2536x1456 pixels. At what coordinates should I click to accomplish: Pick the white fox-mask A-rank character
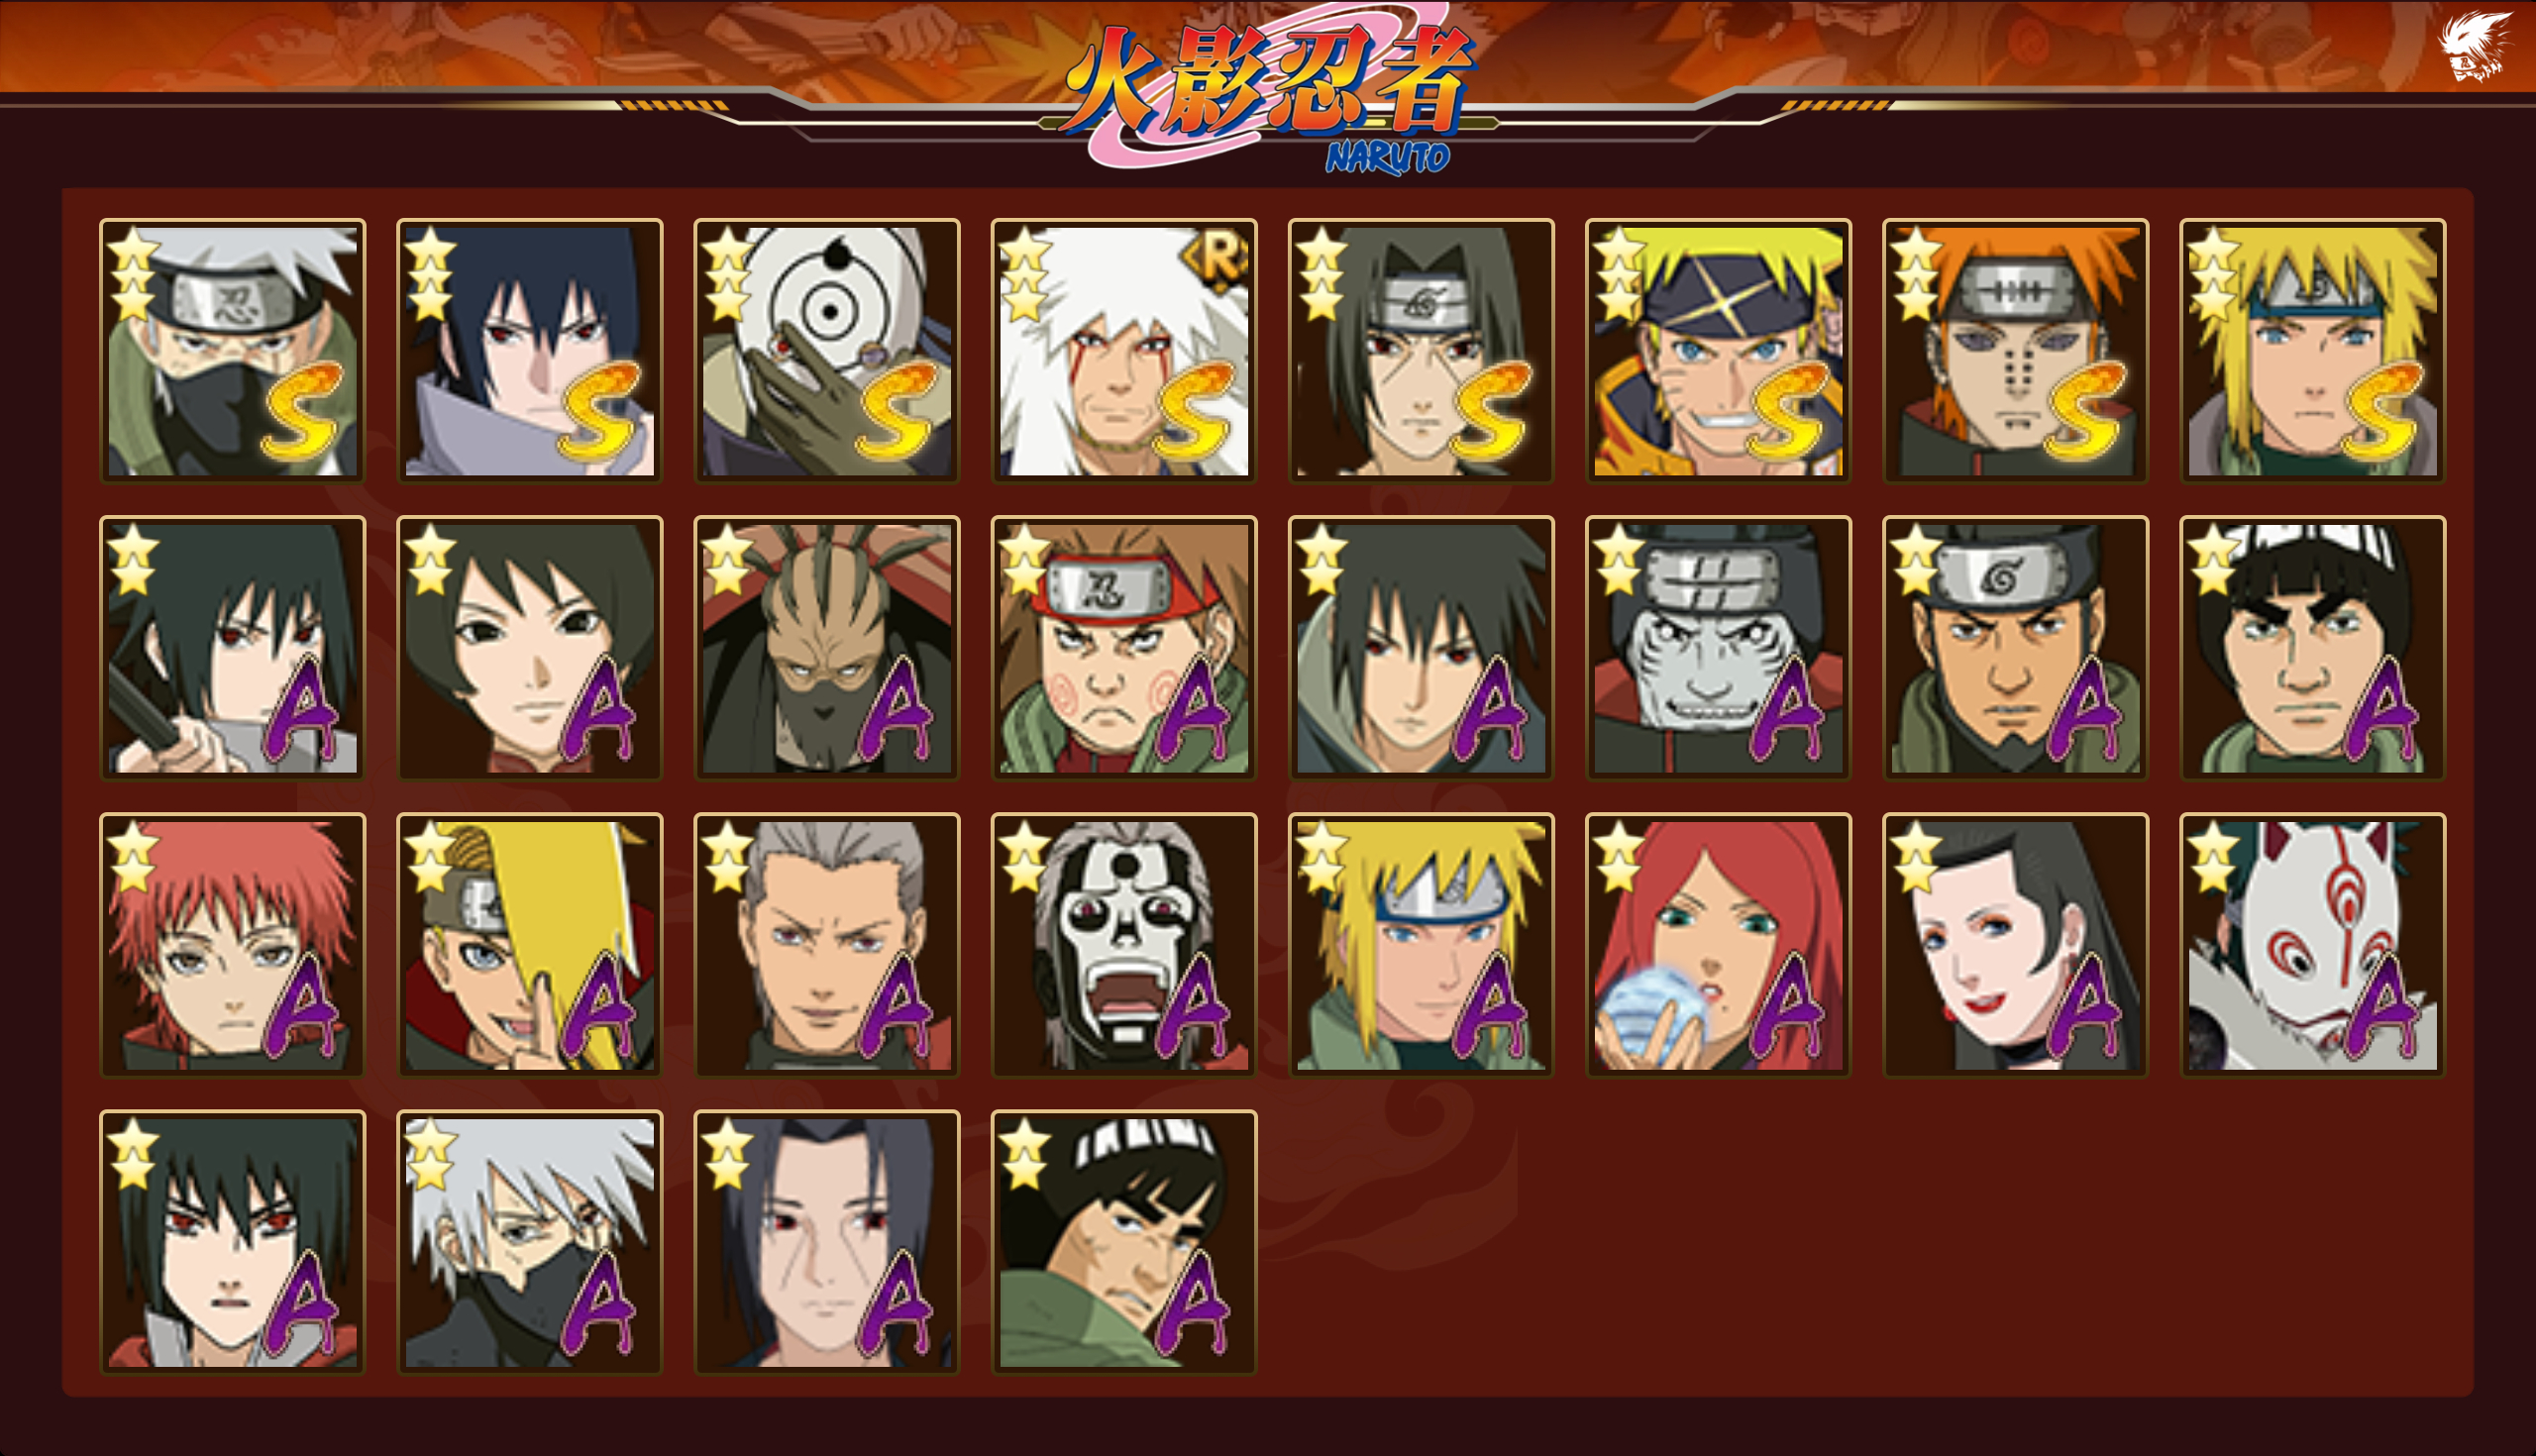tap(2312, 944)
